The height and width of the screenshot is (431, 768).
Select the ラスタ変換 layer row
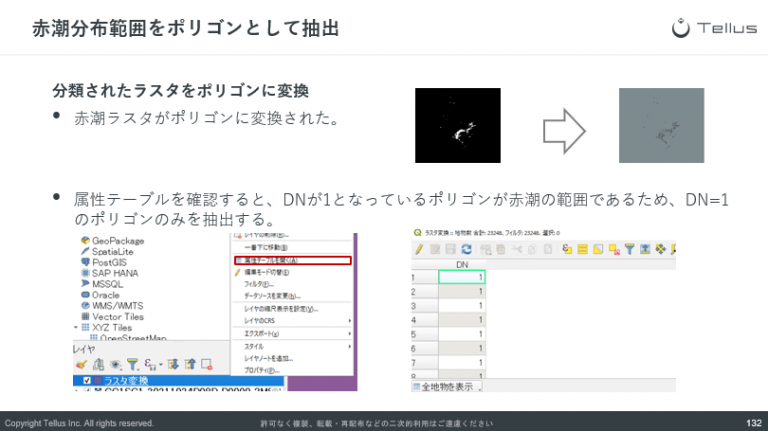pyautogui.click(x=178, y=381)
